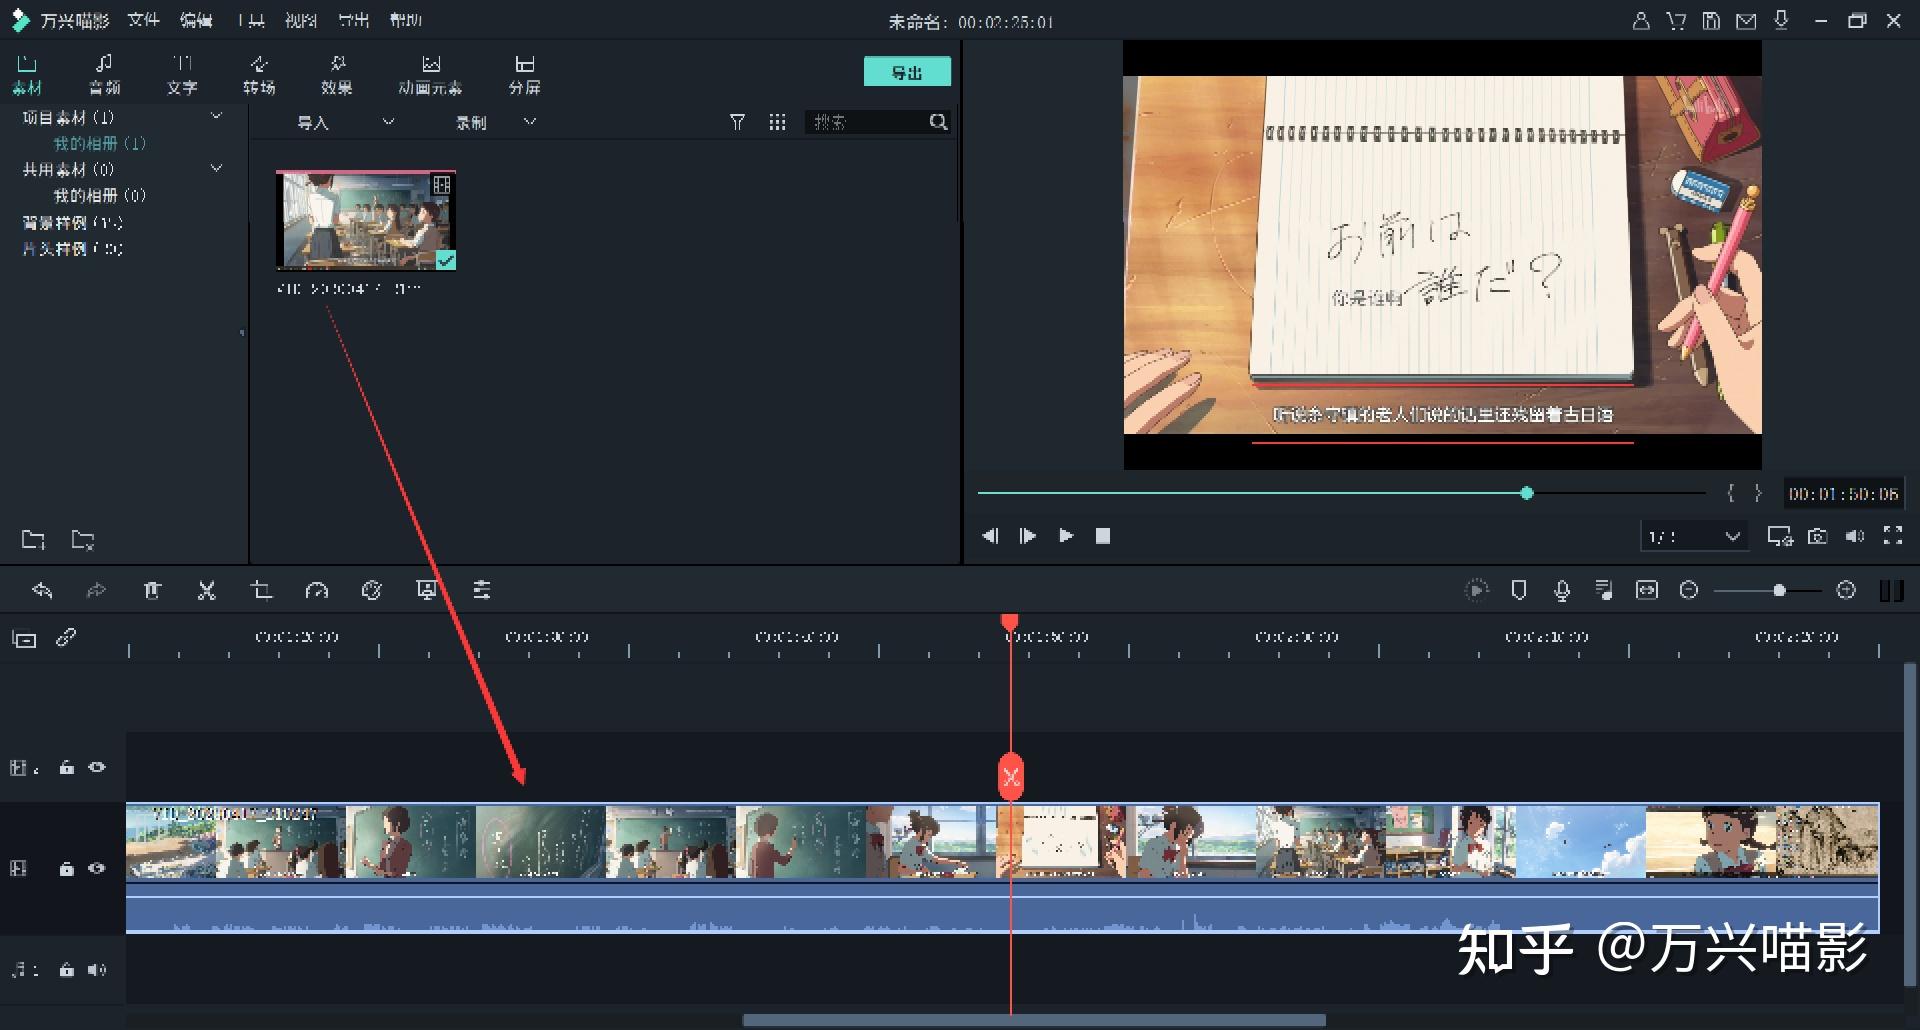1920x1030 pixels.
Task: Click the red scissors split marker on playhead
Action: coord(1011,776)
